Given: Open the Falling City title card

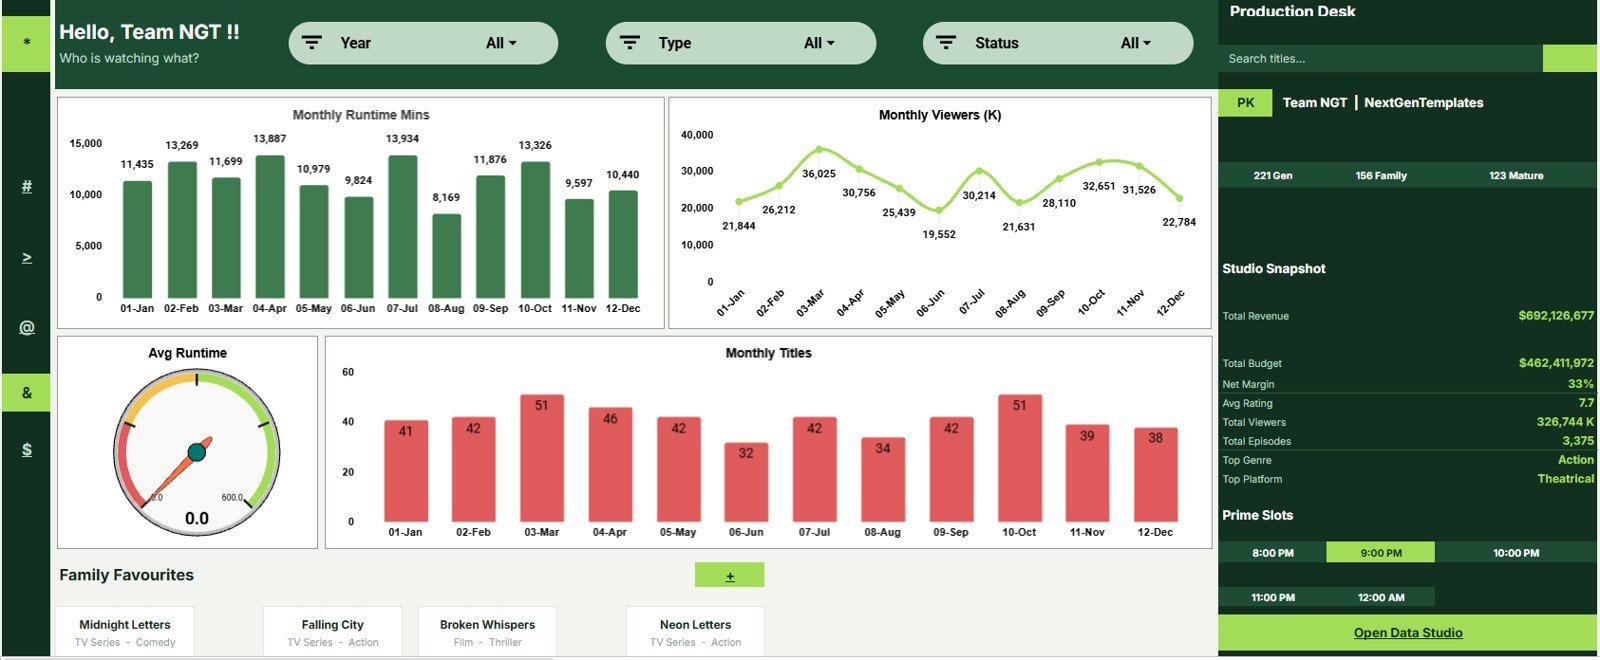Looking at the screenshot, I should [333, 632].
